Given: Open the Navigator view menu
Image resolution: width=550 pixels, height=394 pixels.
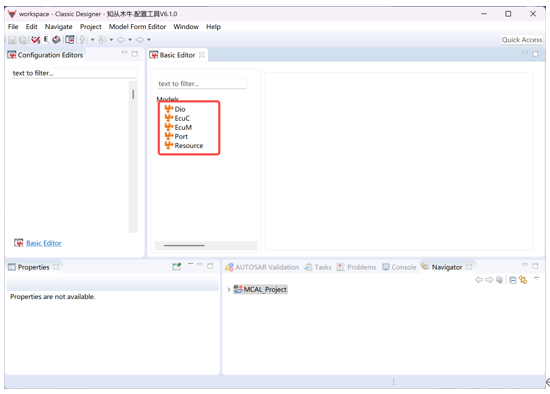Looking at the screenshot, I should 537,278.
